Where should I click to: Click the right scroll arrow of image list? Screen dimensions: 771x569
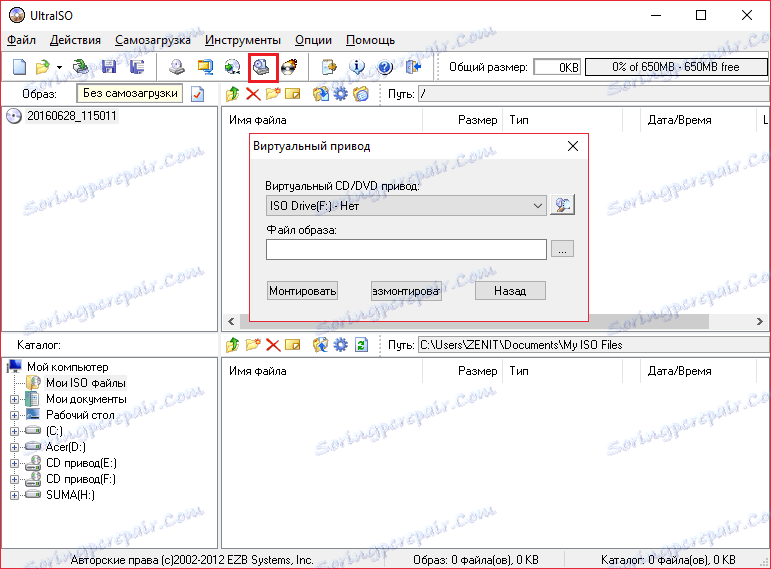click(x=760, y=322)
